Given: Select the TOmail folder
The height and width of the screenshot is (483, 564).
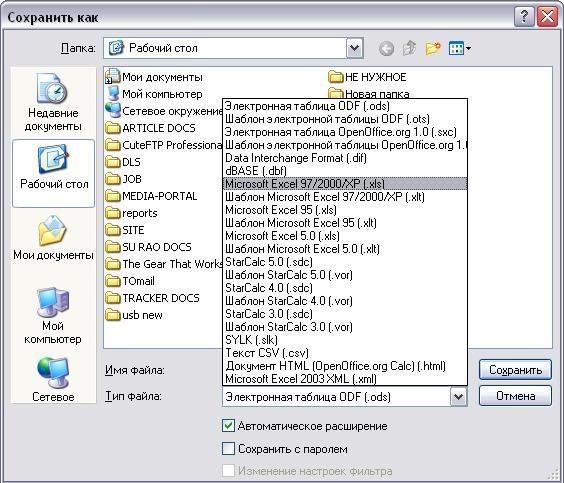Looking at the screenshot, I should click(130, 281).
